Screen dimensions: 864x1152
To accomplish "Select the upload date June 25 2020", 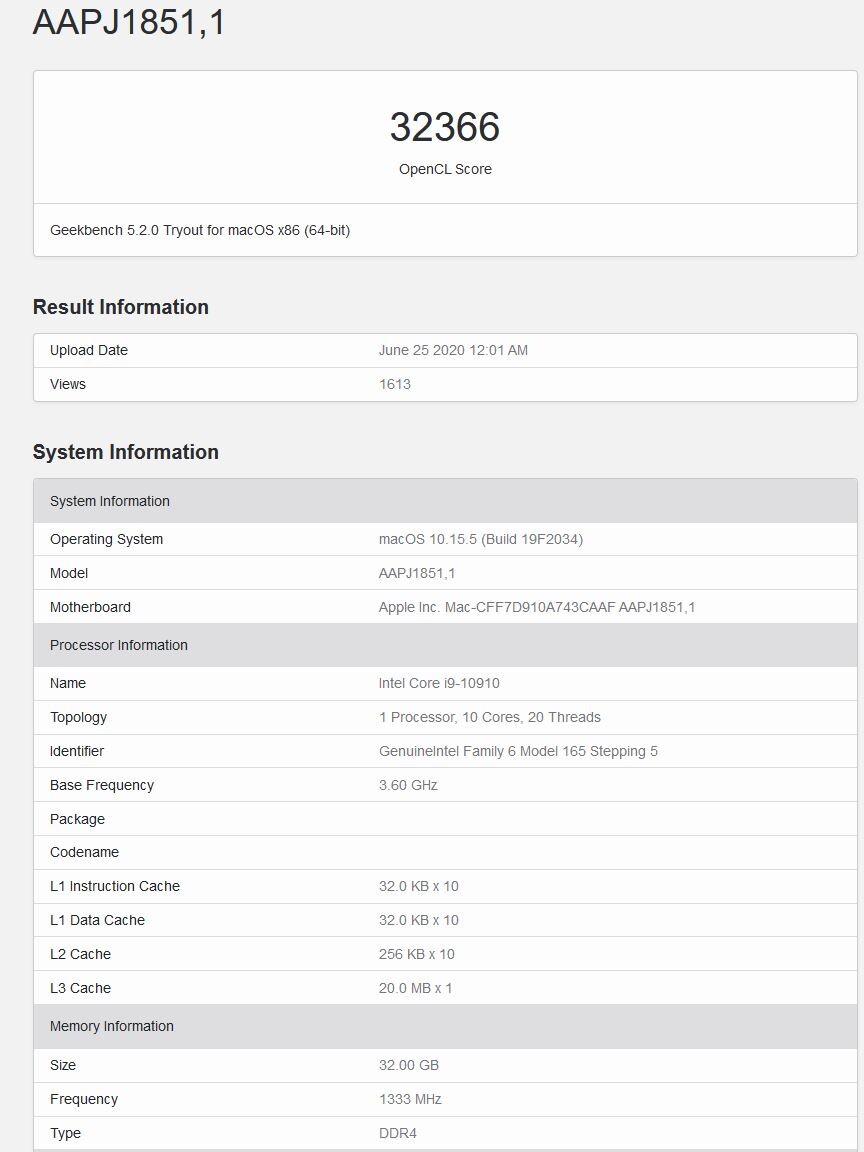I will (x=453, y=350).
